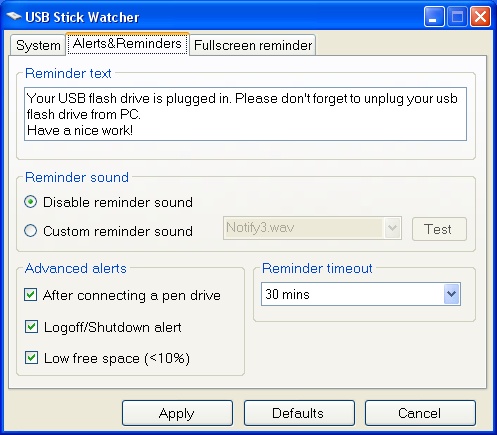Restore settings with Defaults button
The height and width of the screenshot is (435, 497).
[x=299, y=413]
